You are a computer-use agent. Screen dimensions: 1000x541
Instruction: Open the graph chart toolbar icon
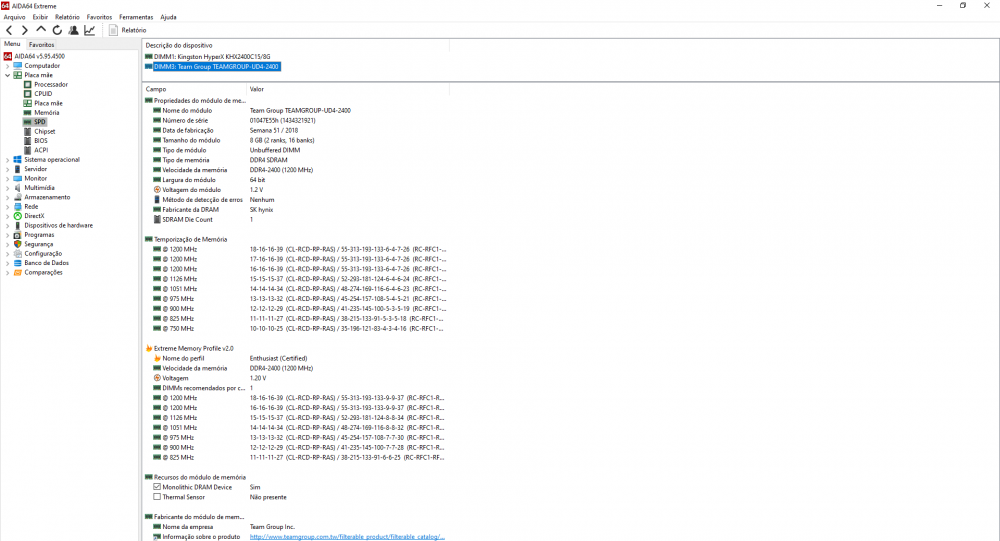[x=90, y=30]
